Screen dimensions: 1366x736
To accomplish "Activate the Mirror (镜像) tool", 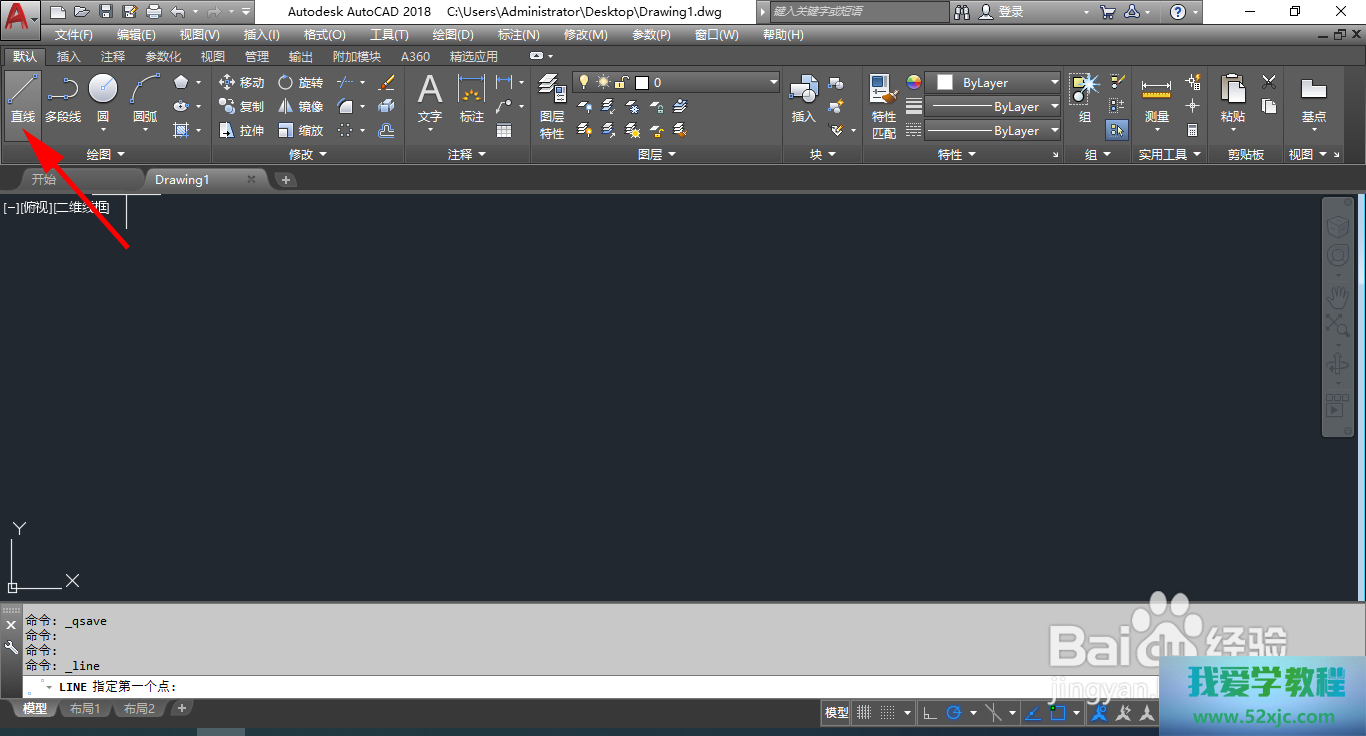I will [x=300, y=107].
